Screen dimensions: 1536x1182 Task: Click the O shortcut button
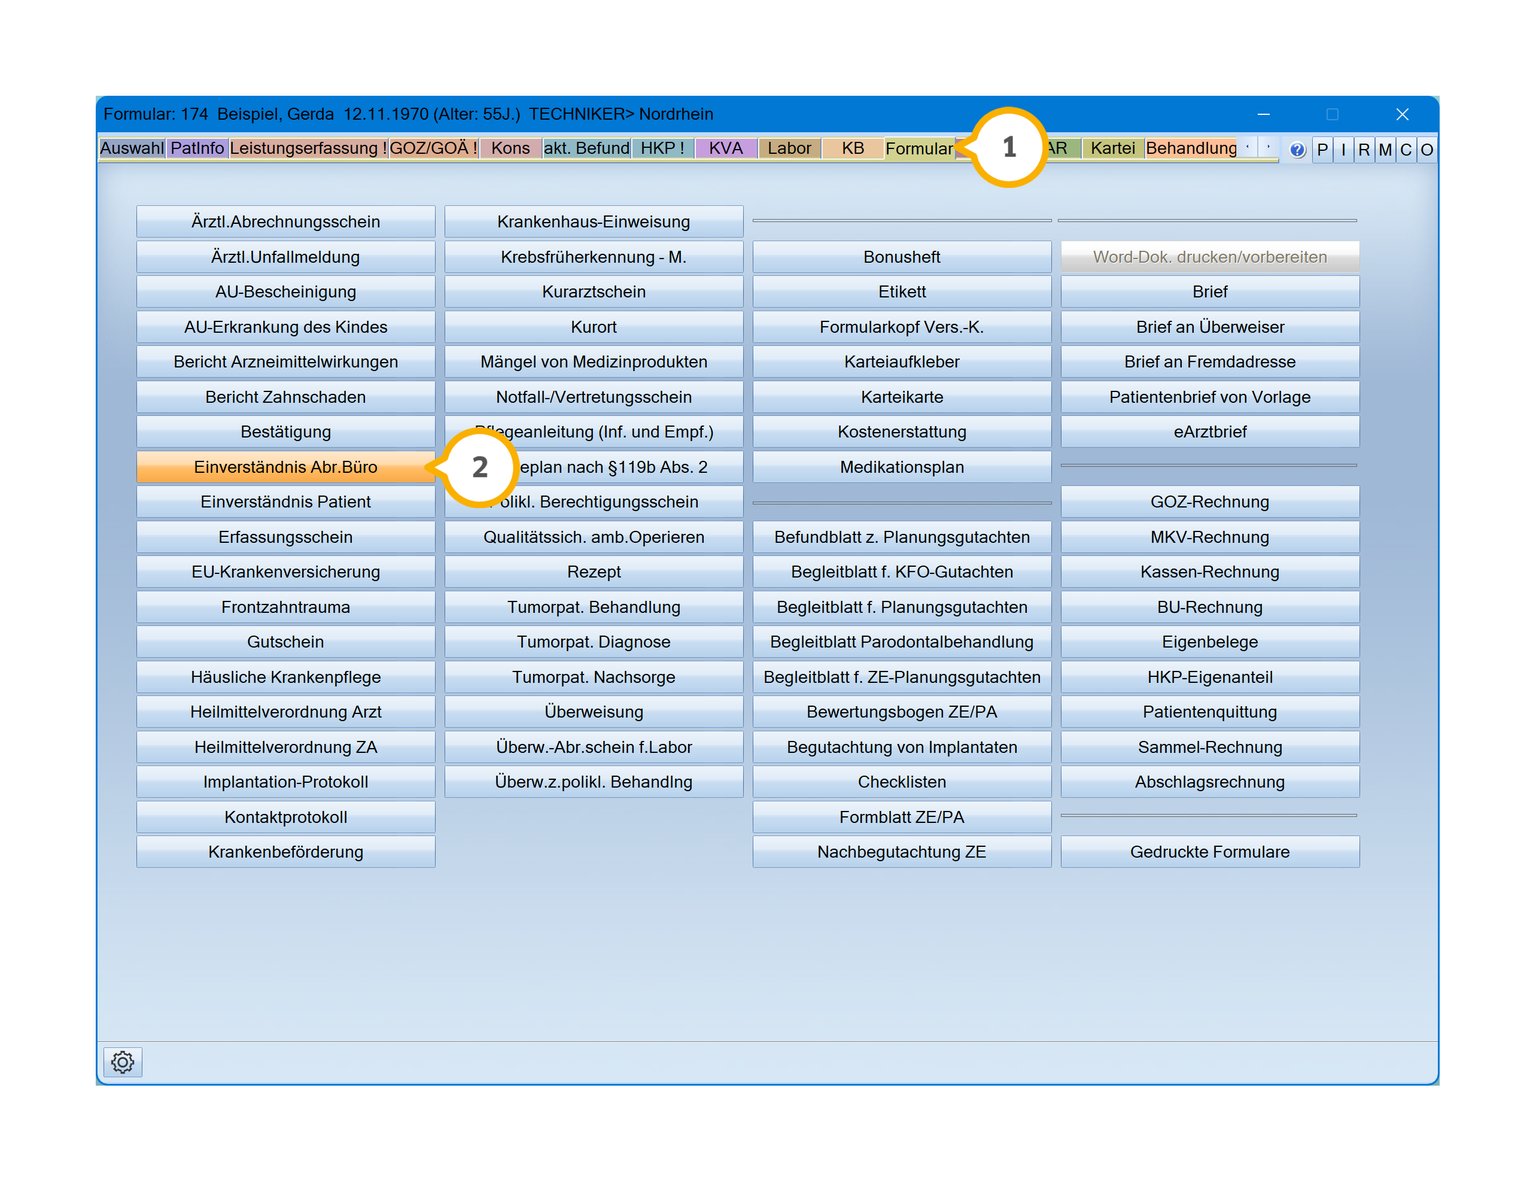(x=1427, y=150)
